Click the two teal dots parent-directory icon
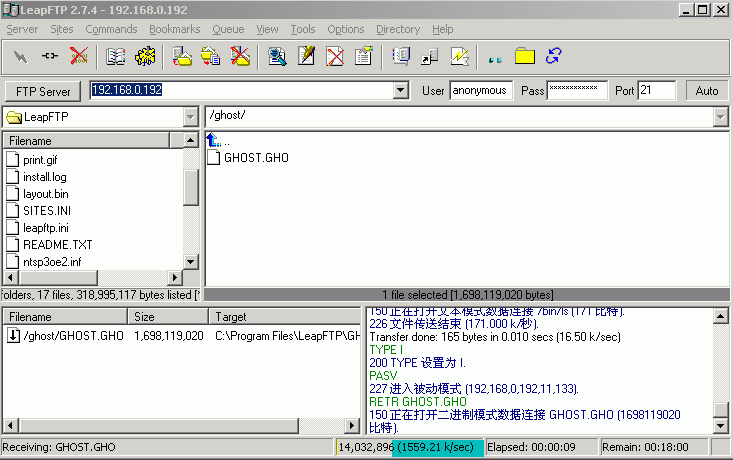The width and height of the screenshot is (733, 460). click(495, 60)
